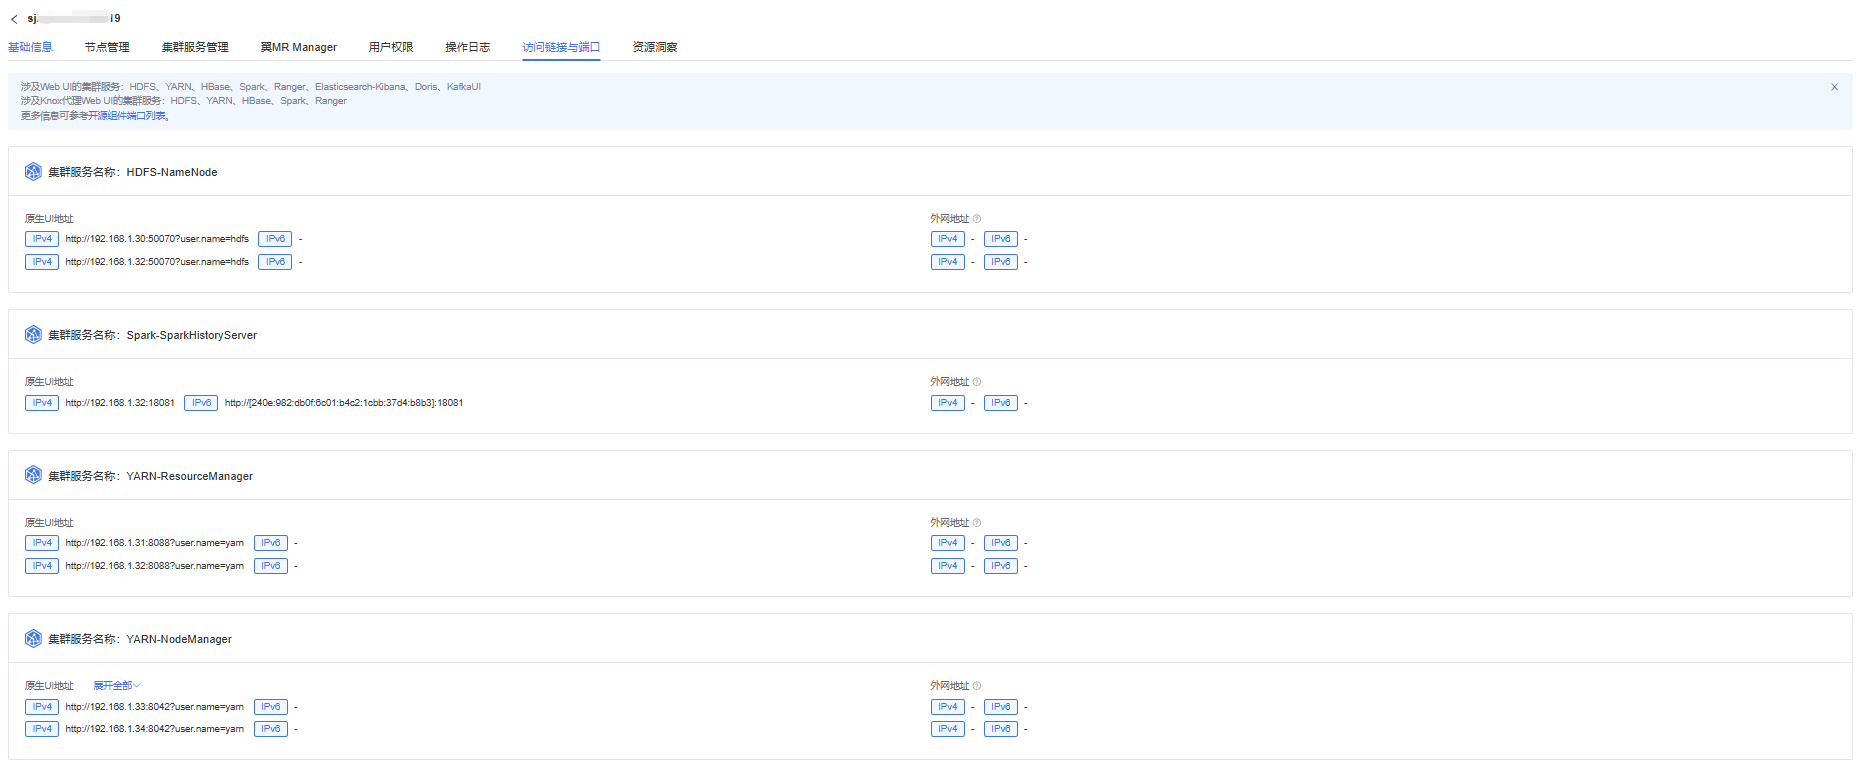Open HDFS link http://192.168.1.30:50070
Screen dimensions: 1860x775
[x=157, y=239]
